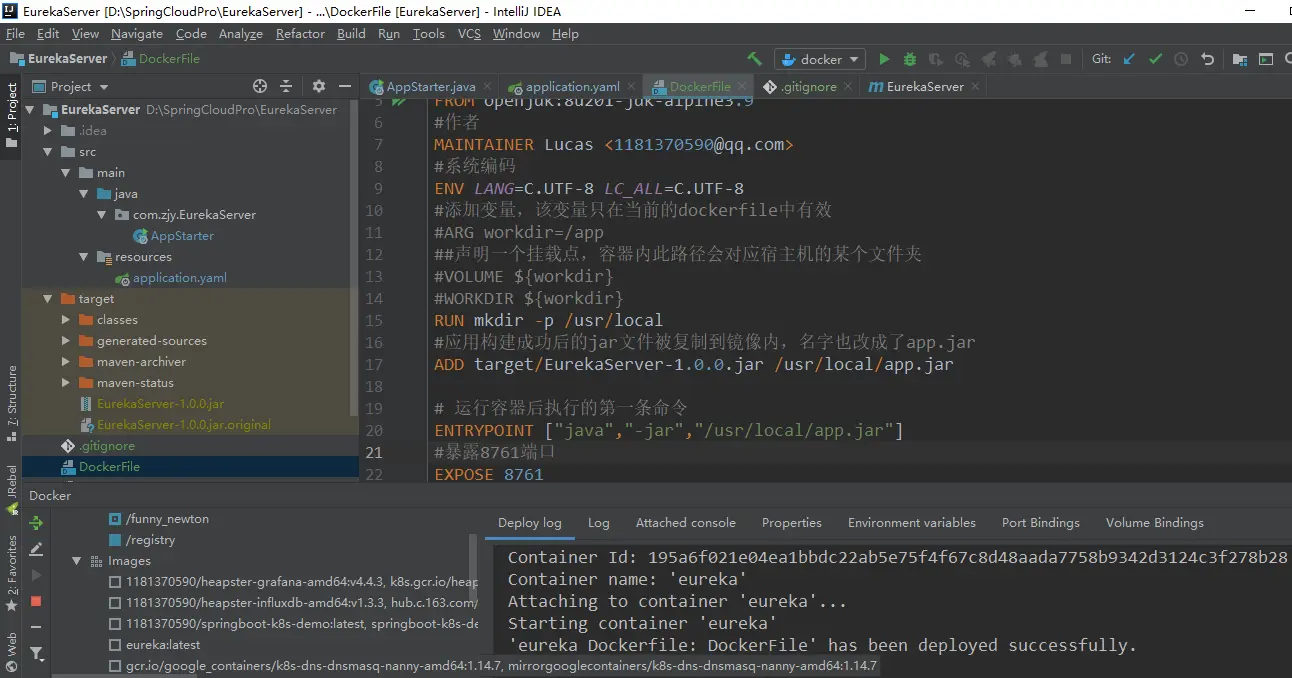Click the Git Commit green checkmark
This screenshot has width=1292, height=678.
[x=1155, y=59]
